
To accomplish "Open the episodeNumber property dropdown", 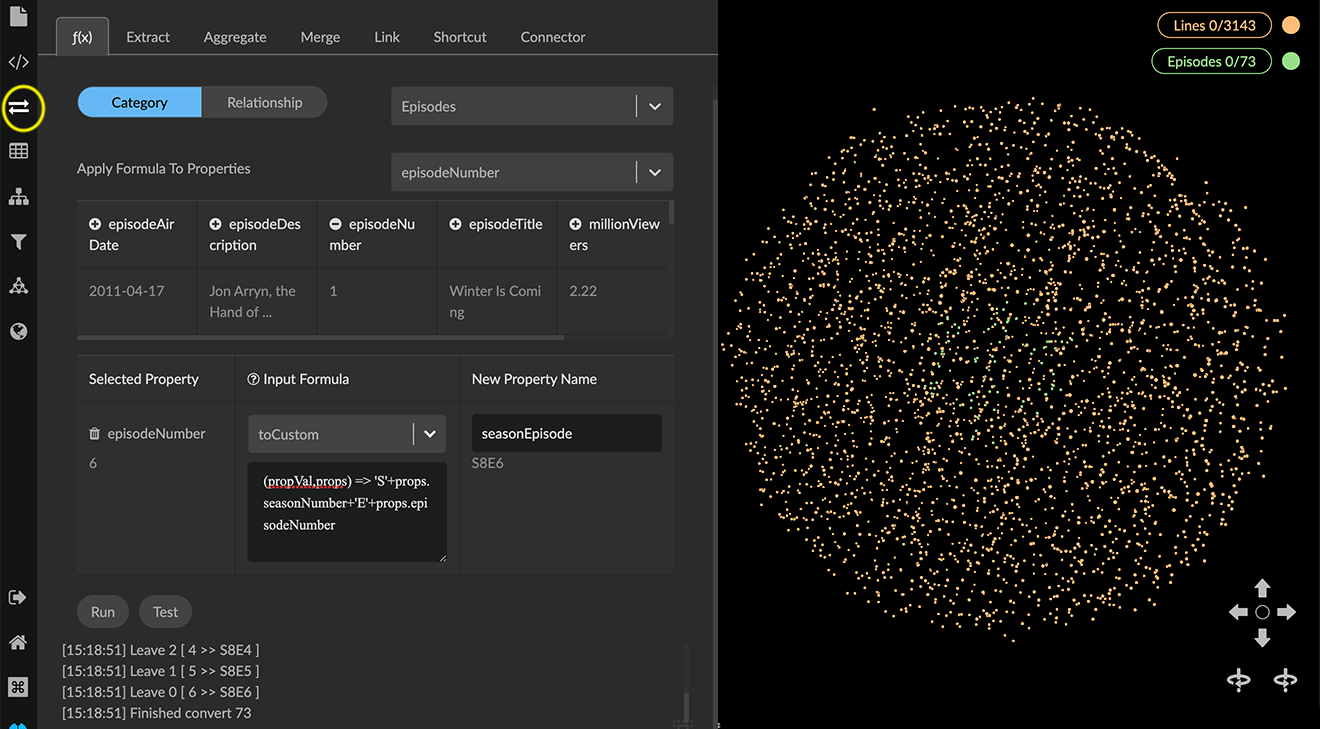I will coord(654,172).
